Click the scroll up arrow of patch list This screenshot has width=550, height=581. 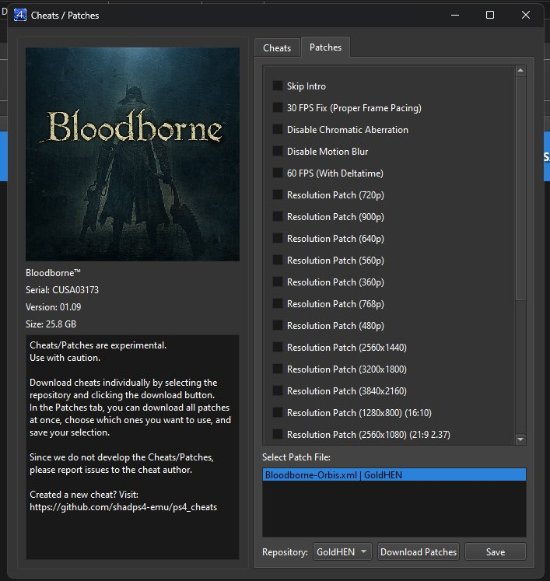click(x=520, y=70)
